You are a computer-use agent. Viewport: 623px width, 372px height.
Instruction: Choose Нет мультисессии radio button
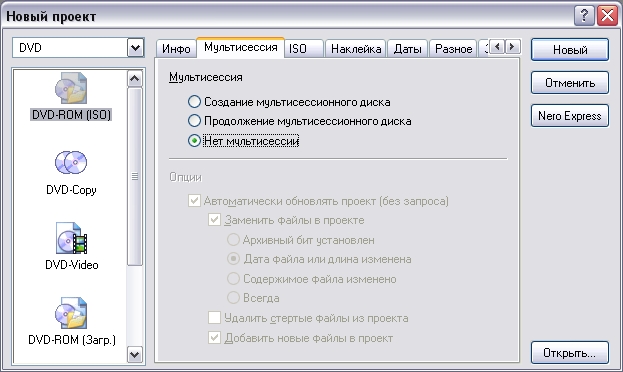(x=194, y=141)
